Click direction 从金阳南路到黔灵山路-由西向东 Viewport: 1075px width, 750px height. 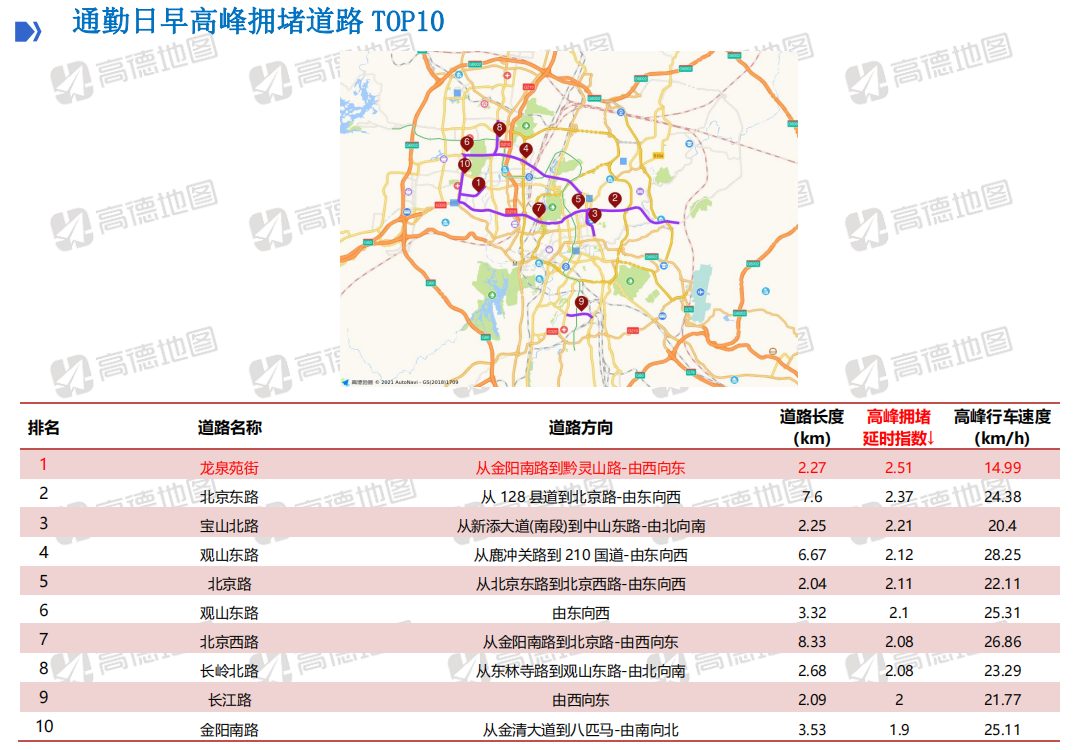[x=581, y=468]
